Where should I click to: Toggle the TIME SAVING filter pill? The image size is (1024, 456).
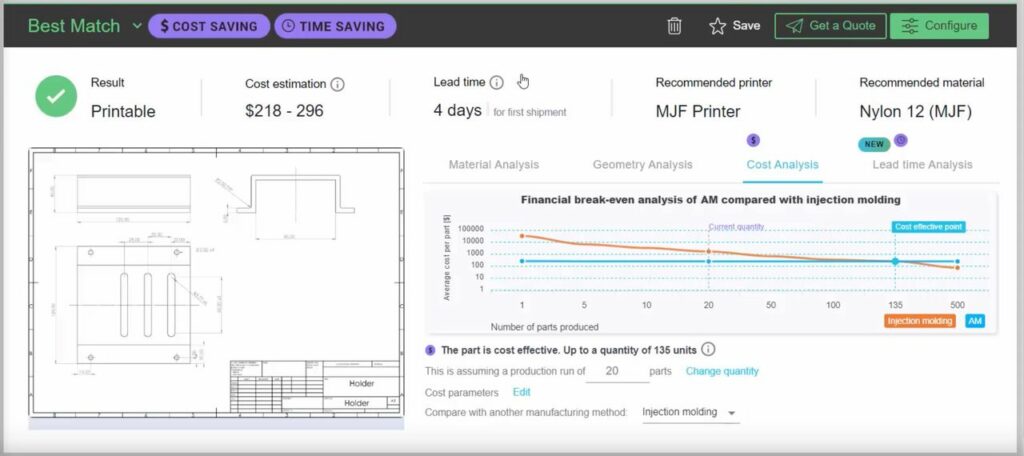tap(335, 26)
